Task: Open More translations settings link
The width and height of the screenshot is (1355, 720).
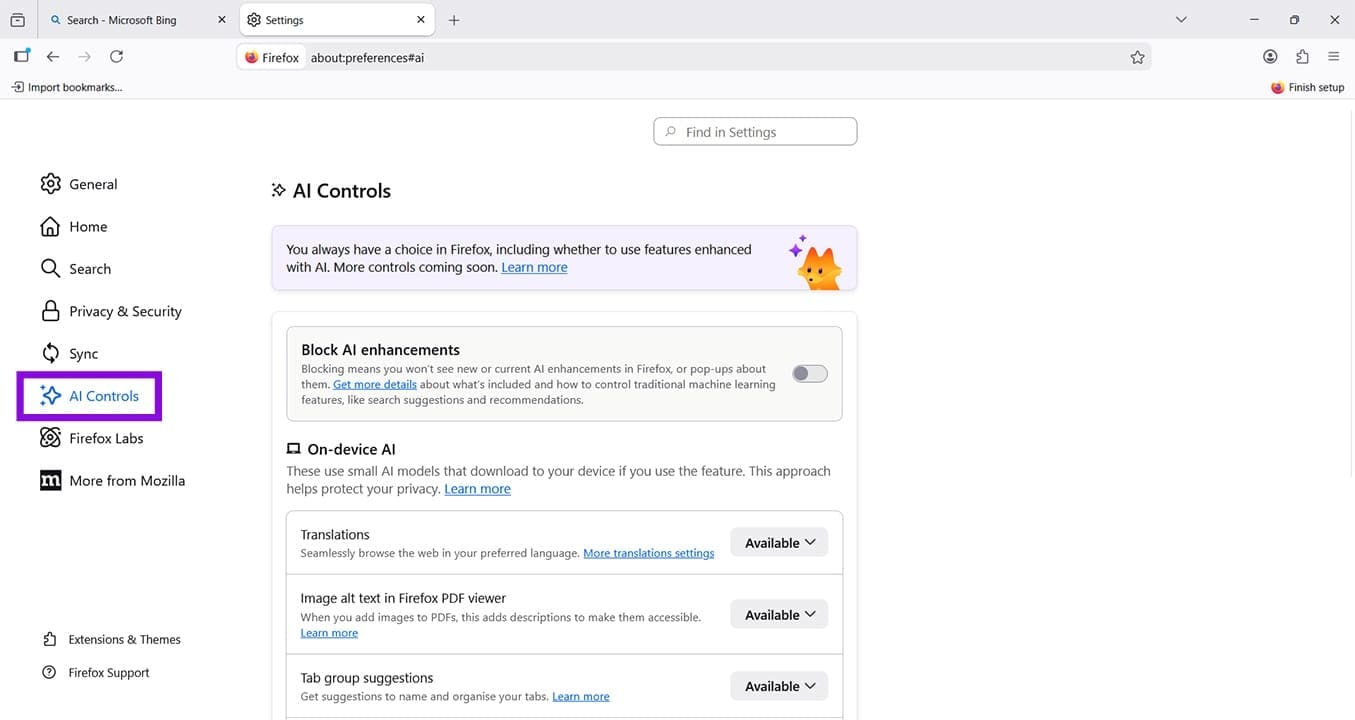Action: coord(649,553)
